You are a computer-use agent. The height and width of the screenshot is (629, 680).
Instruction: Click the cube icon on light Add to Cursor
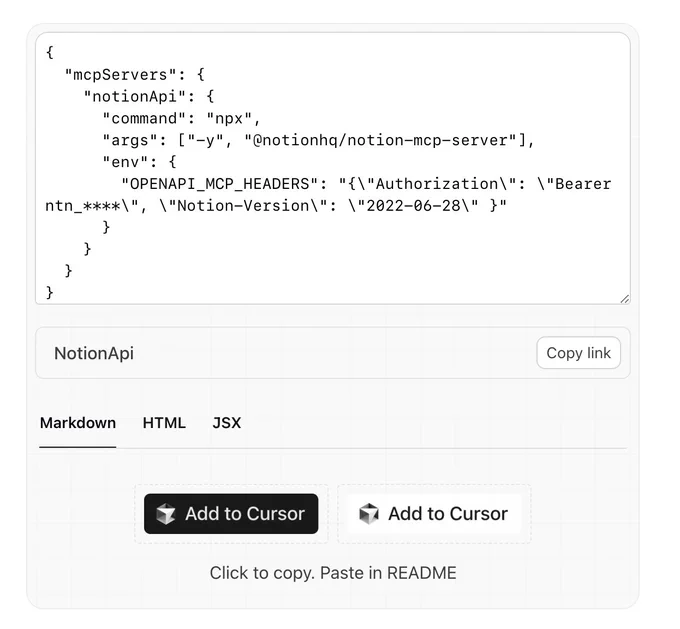click(x=369, y=514)
